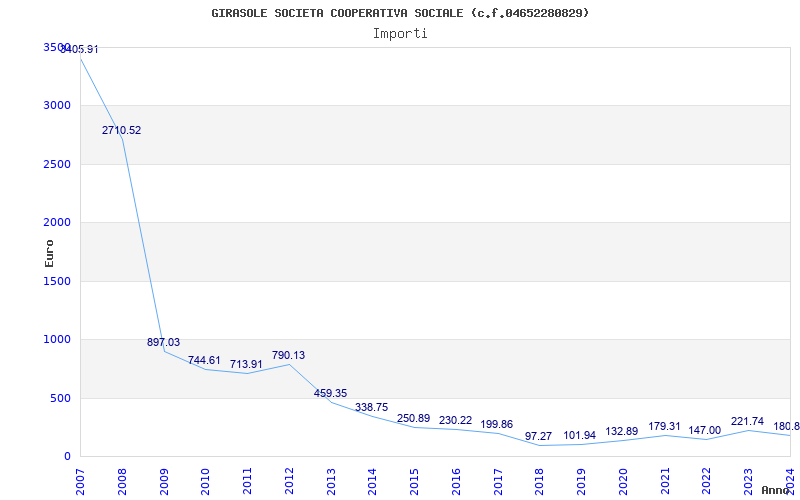Click the 97.27 data label
This screenshot has width=800, height=500.
pos(538,437)
